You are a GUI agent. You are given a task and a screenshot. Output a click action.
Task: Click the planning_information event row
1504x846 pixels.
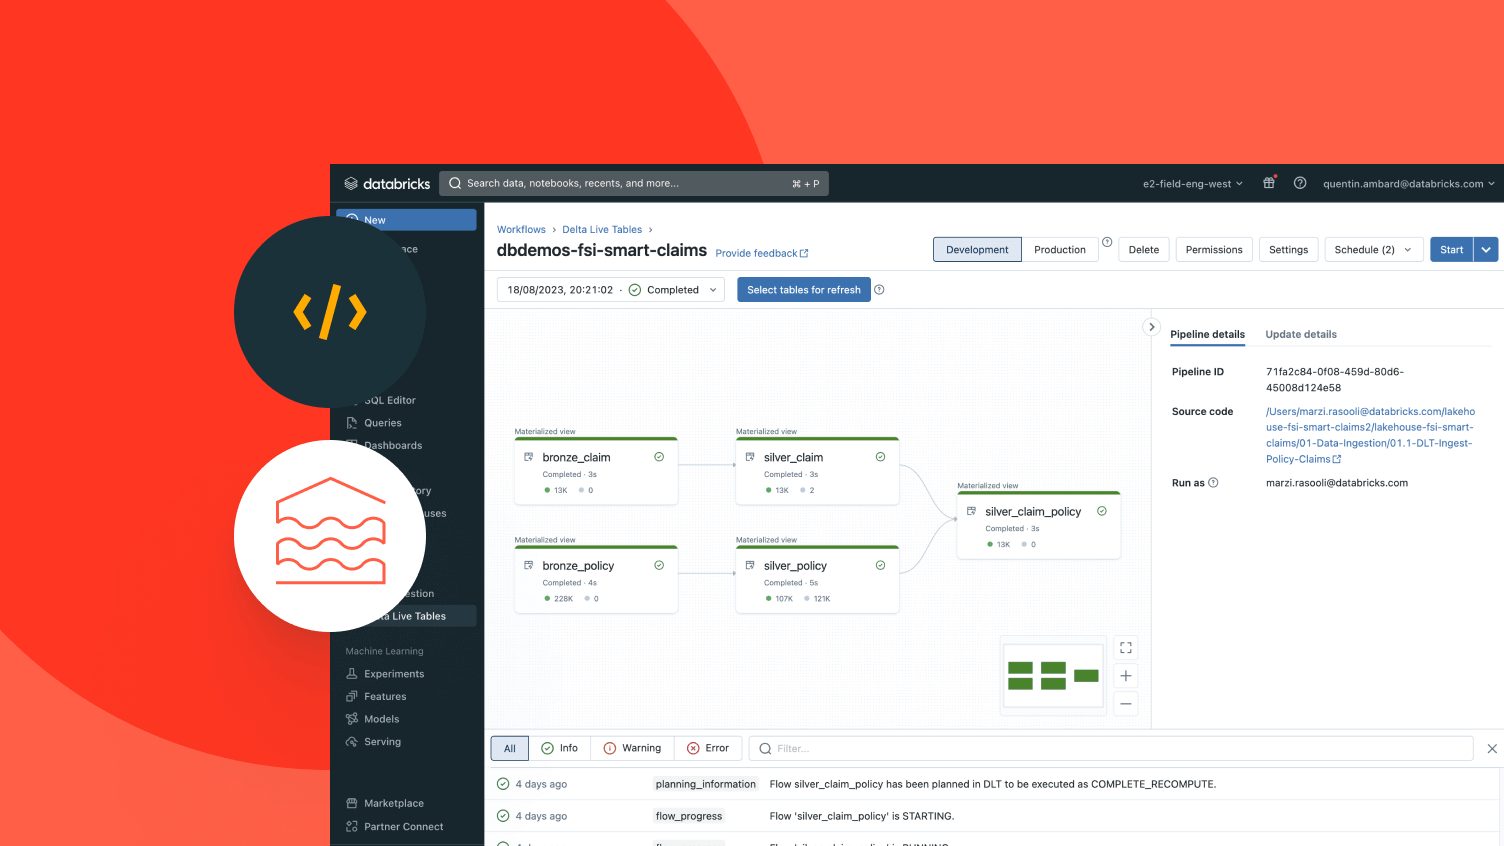994,784
